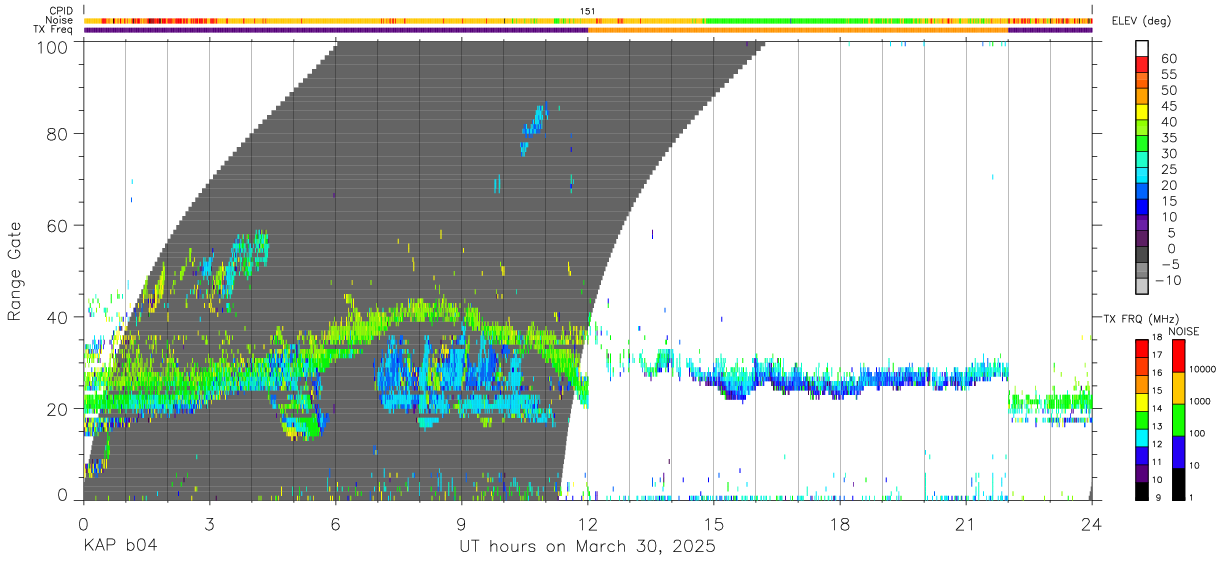Click the Range Gate axis title
Viewport: 1228px width, 567px height.
tap(16, 271)
